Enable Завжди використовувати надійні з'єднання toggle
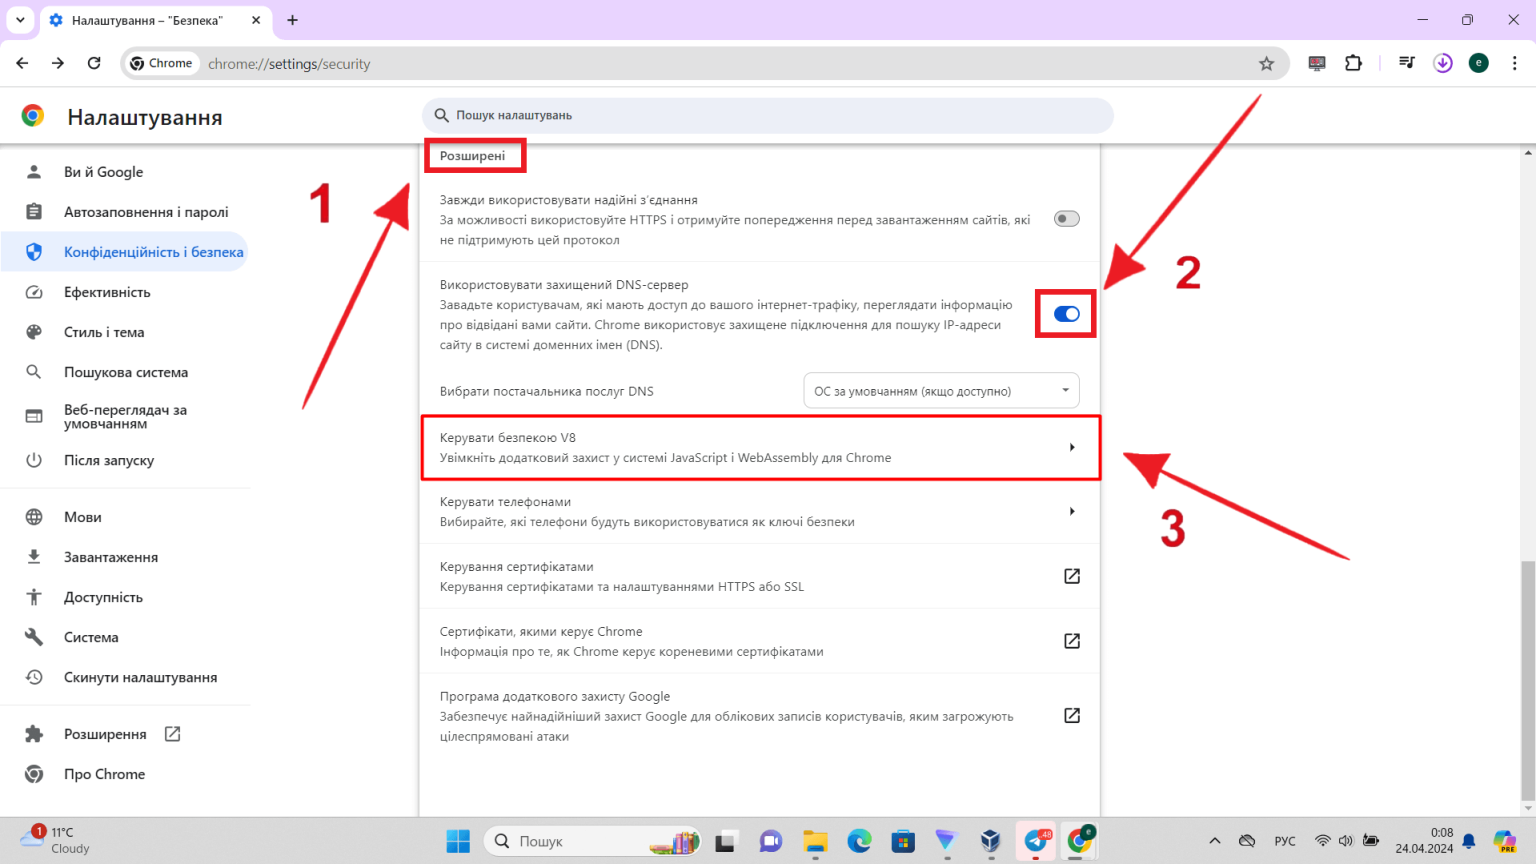 1066,218
